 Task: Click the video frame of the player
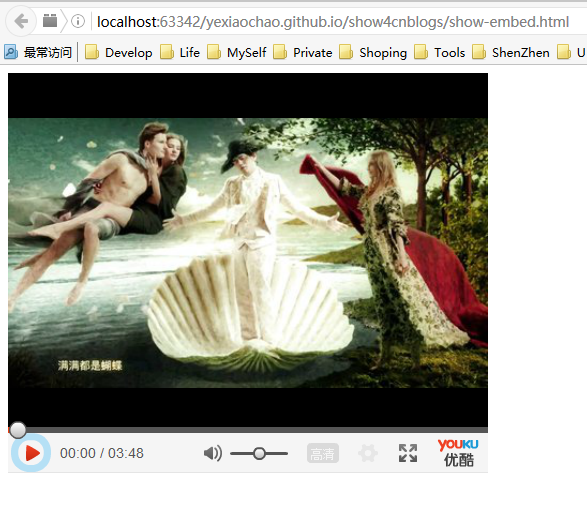(x=248, y=250)
